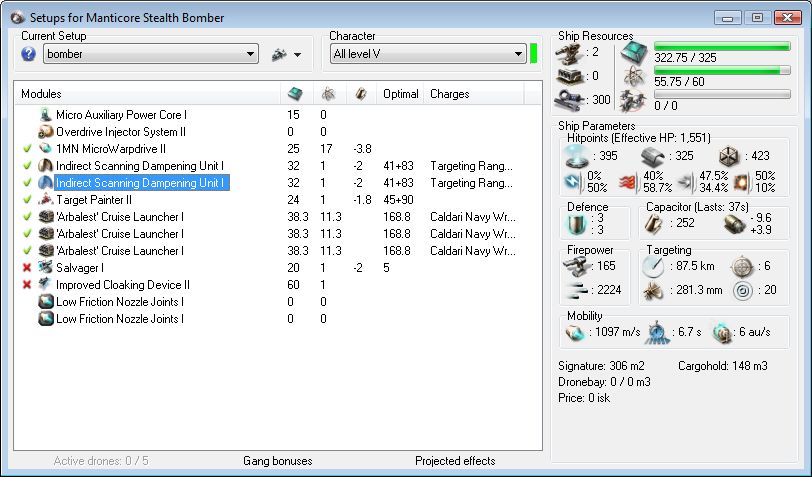Open Projected effects

pyautogui.click(x=455, y=461)
